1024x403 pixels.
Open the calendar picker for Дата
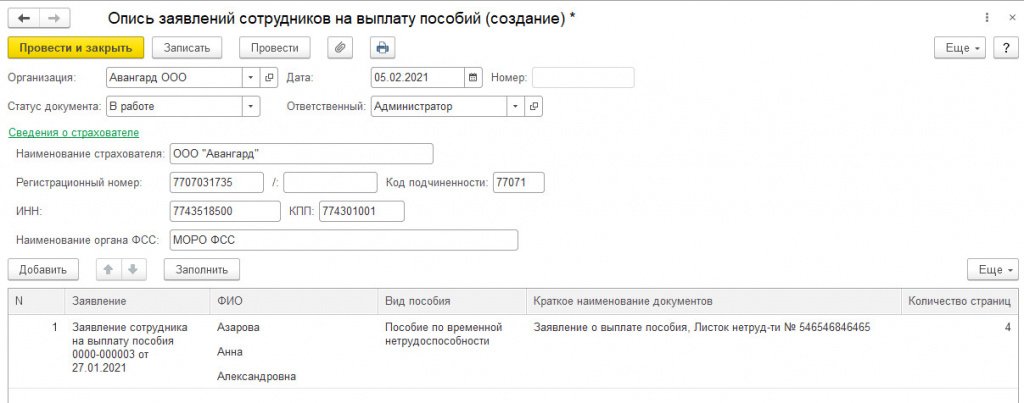[x=474, y=78]
